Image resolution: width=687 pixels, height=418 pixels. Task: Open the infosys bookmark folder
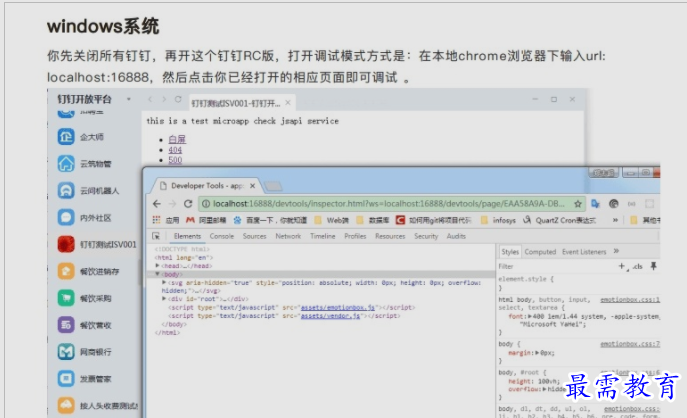(498, 220)
